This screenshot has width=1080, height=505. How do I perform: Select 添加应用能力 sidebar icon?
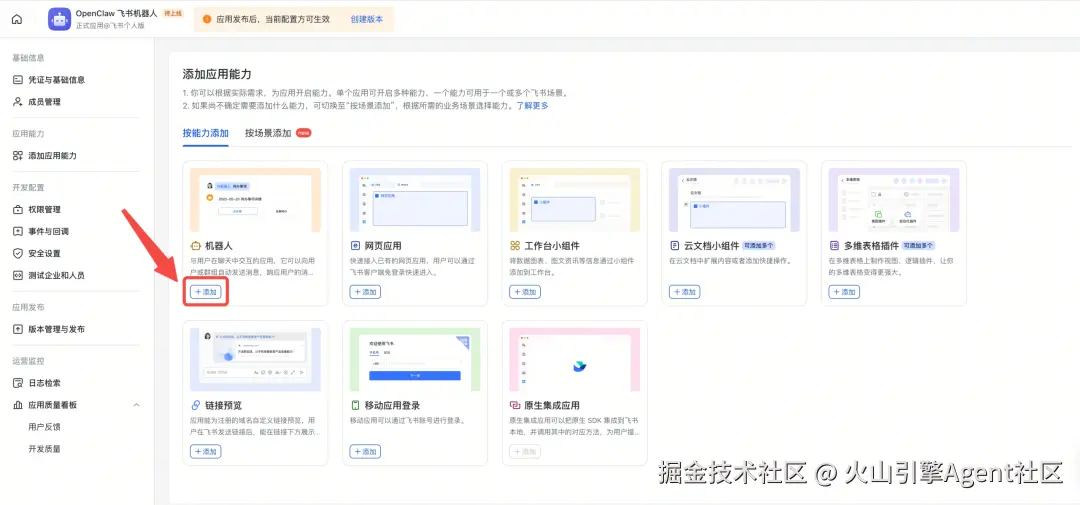pyautogui.click(x=18, y=156)
